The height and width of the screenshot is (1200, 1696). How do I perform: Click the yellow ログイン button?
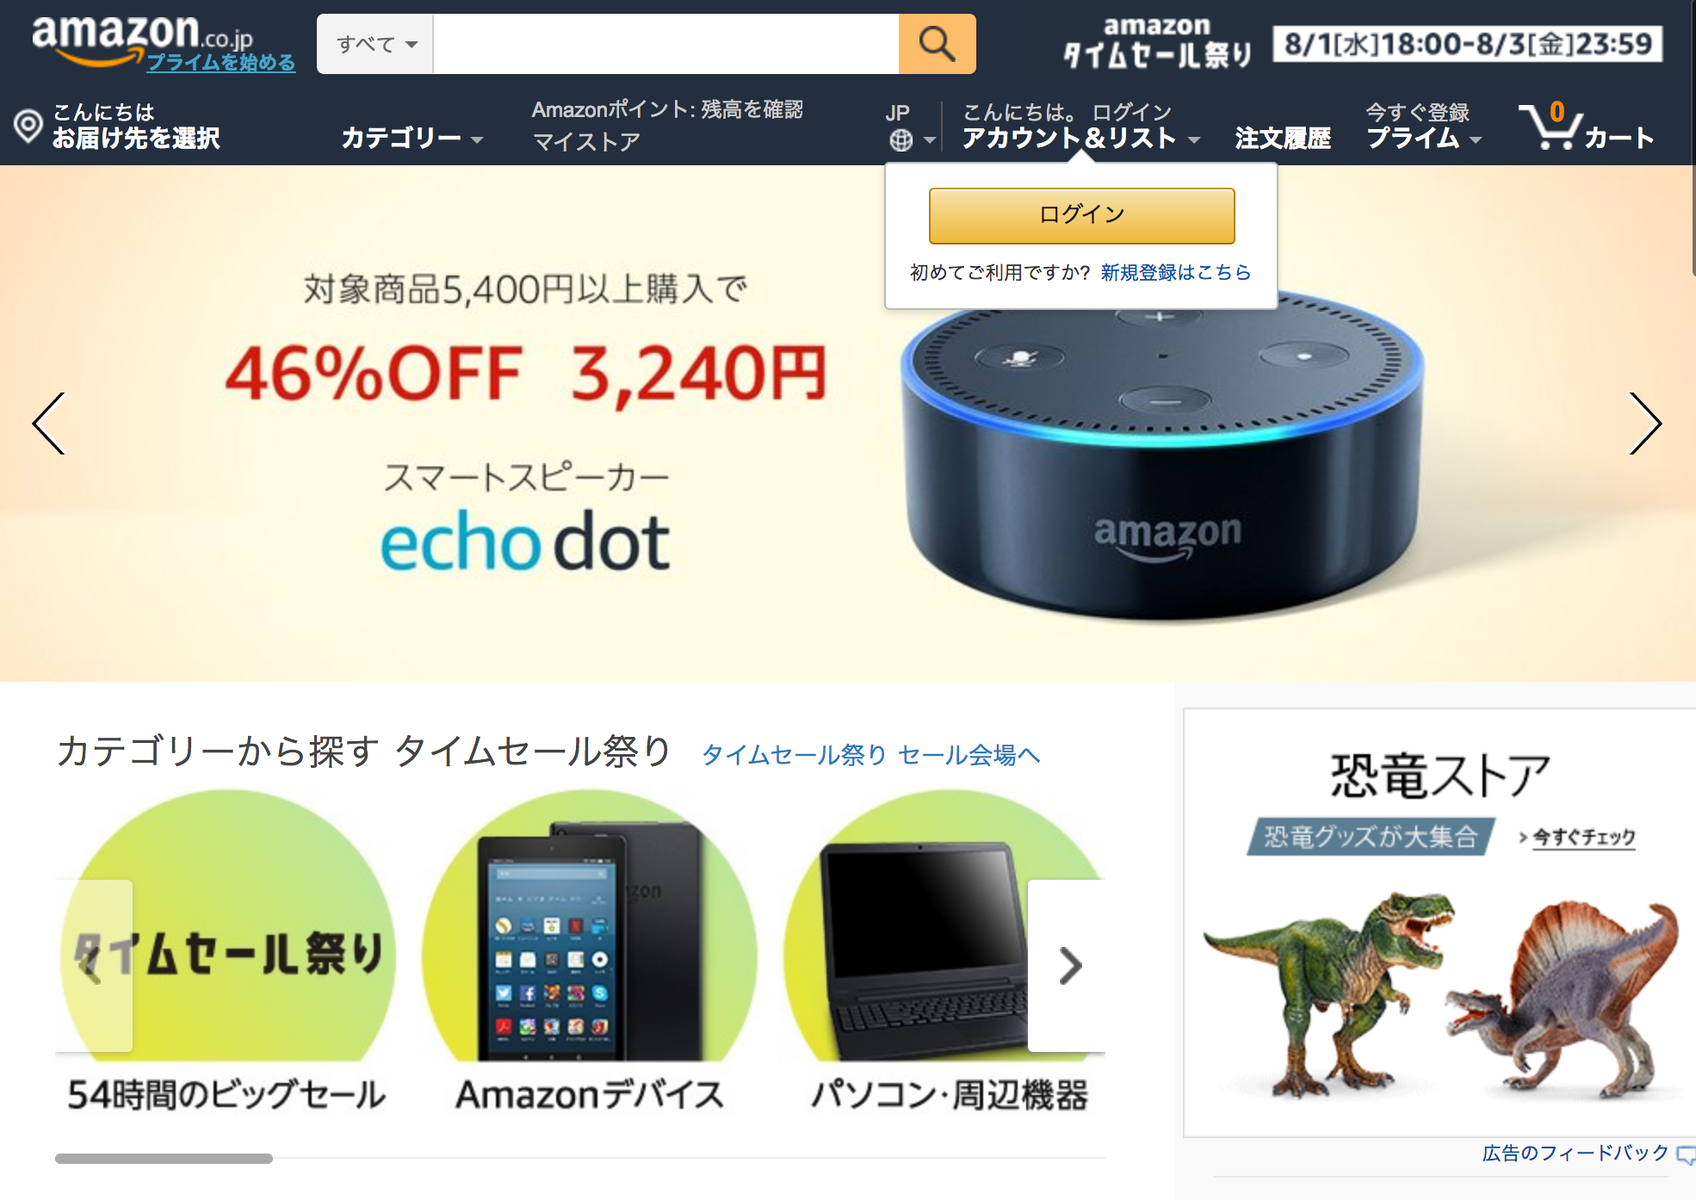coord(1082,215)
